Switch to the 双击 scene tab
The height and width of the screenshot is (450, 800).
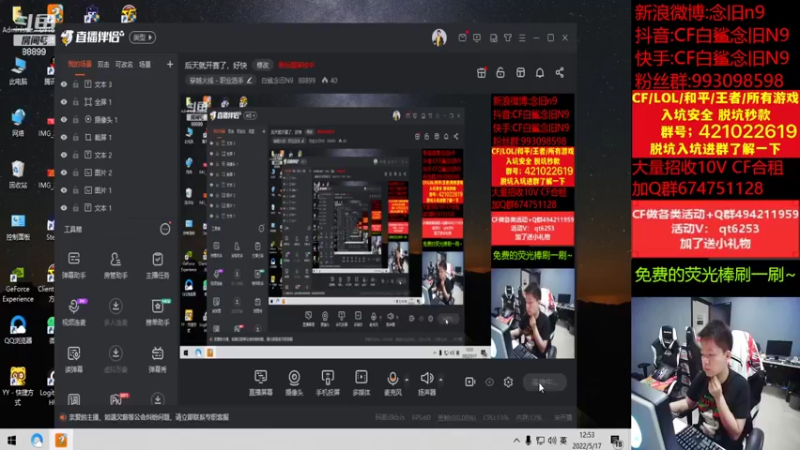click(103, 64)
